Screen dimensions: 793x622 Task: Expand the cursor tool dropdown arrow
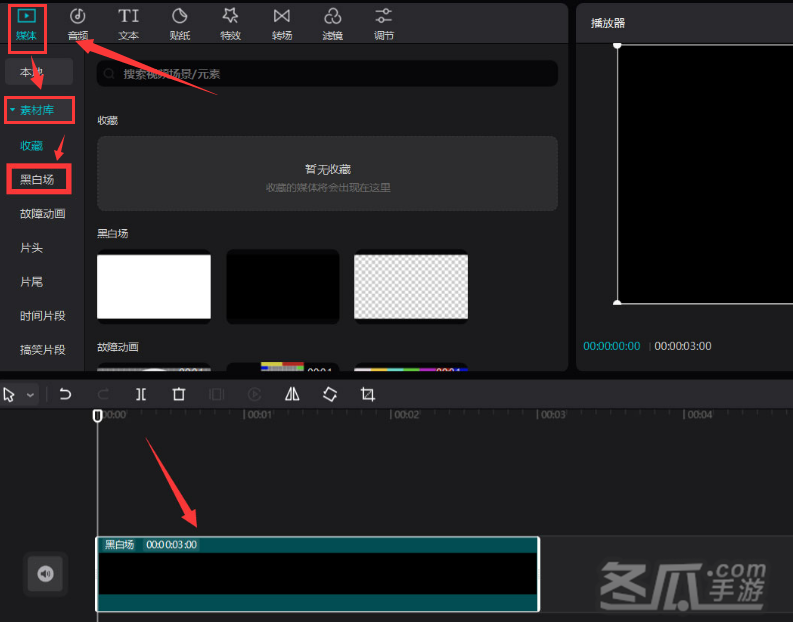tap(30, 395)
